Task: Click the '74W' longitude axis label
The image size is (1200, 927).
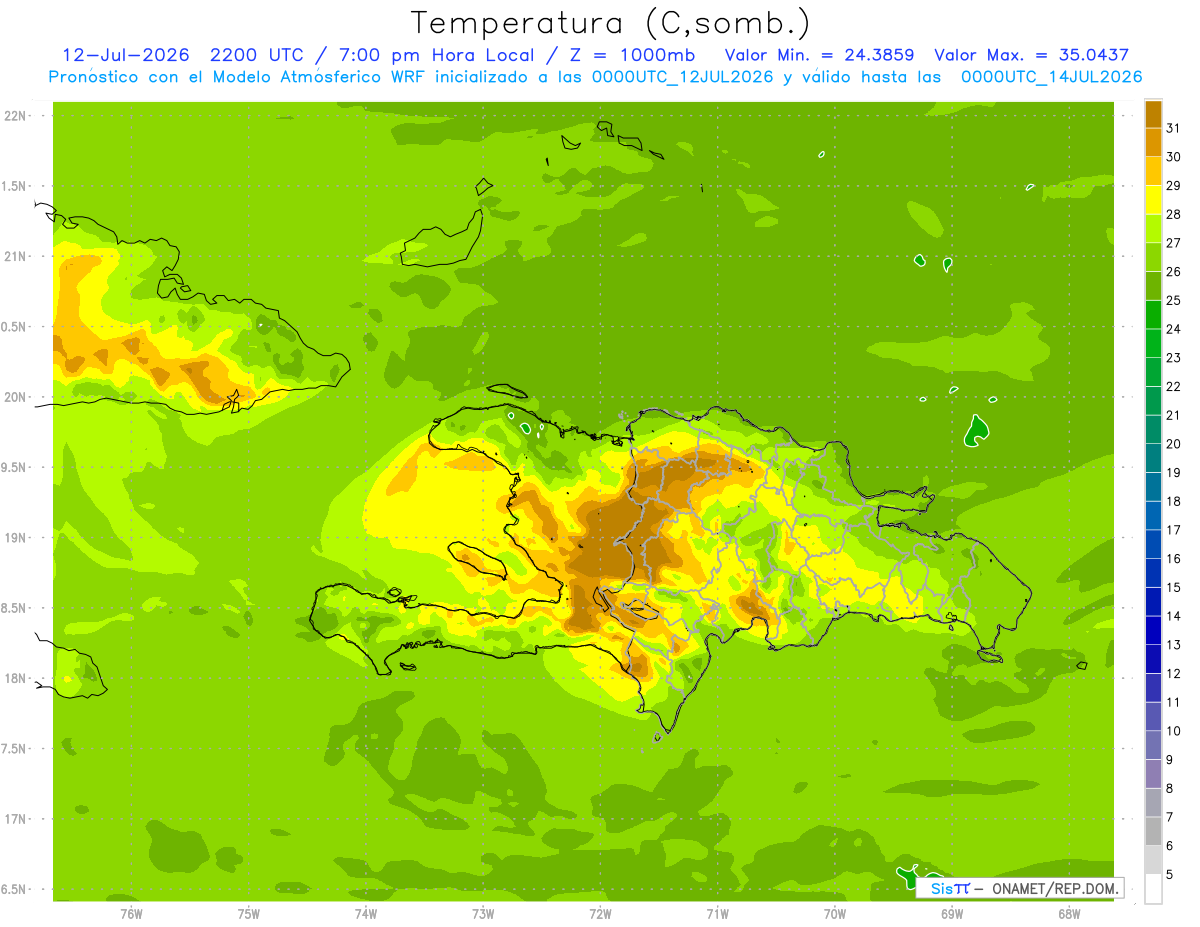Action: point(366,913)
